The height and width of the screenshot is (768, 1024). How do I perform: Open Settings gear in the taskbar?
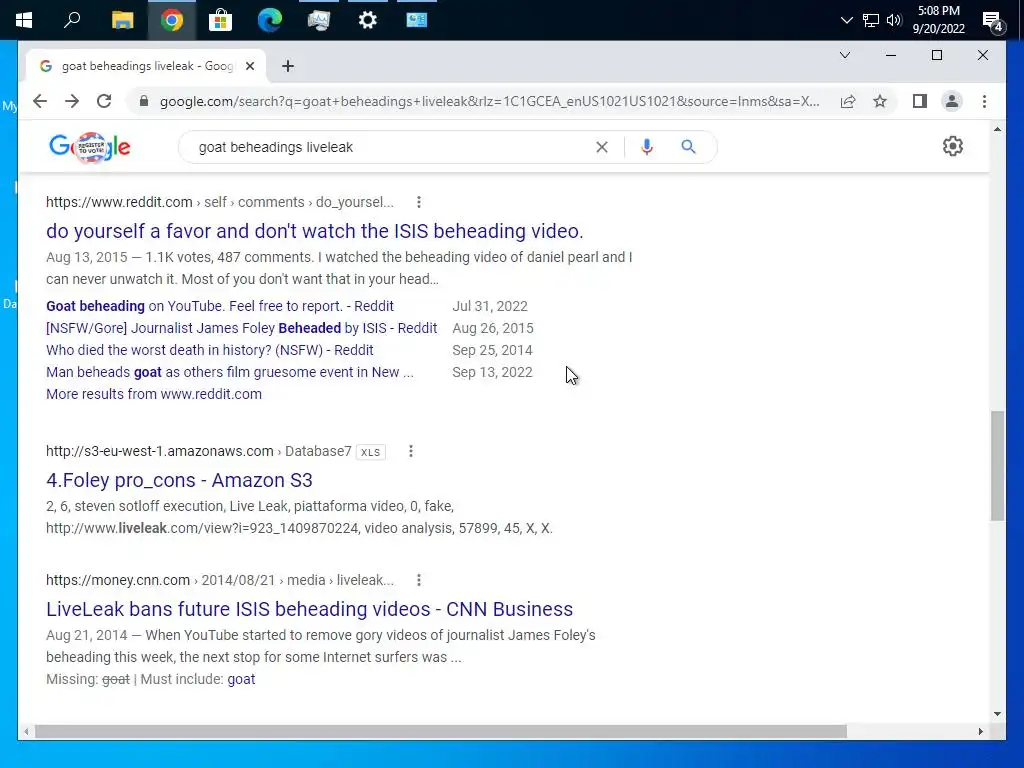[x=368, y=20]
